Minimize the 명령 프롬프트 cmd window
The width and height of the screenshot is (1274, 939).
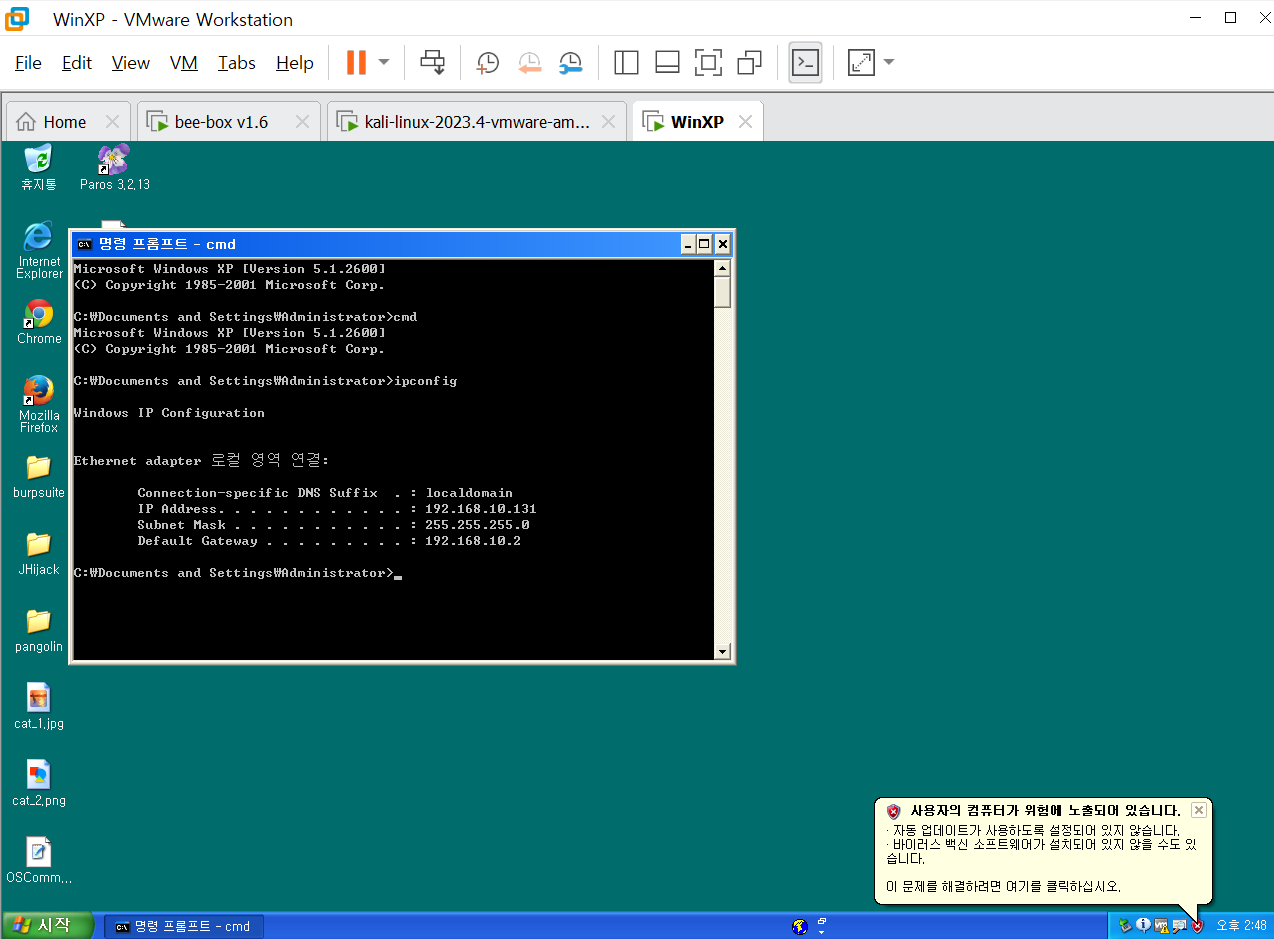(688, 244)
